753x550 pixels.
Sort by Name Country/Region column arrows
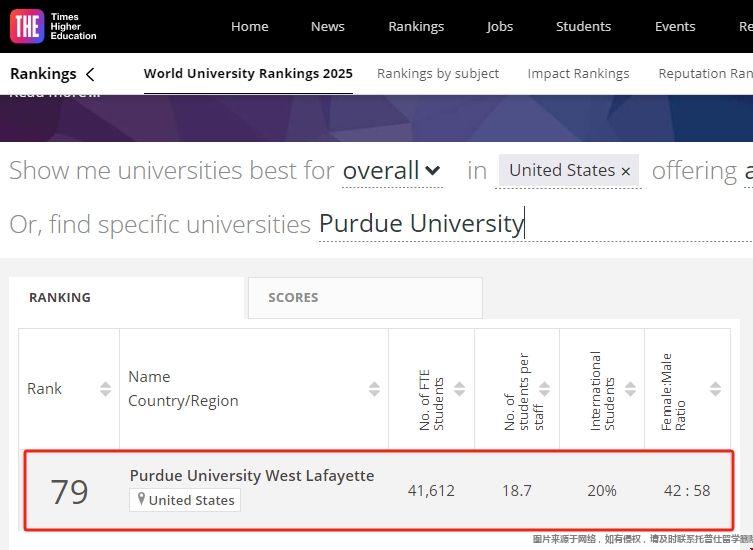pos(375,389)
